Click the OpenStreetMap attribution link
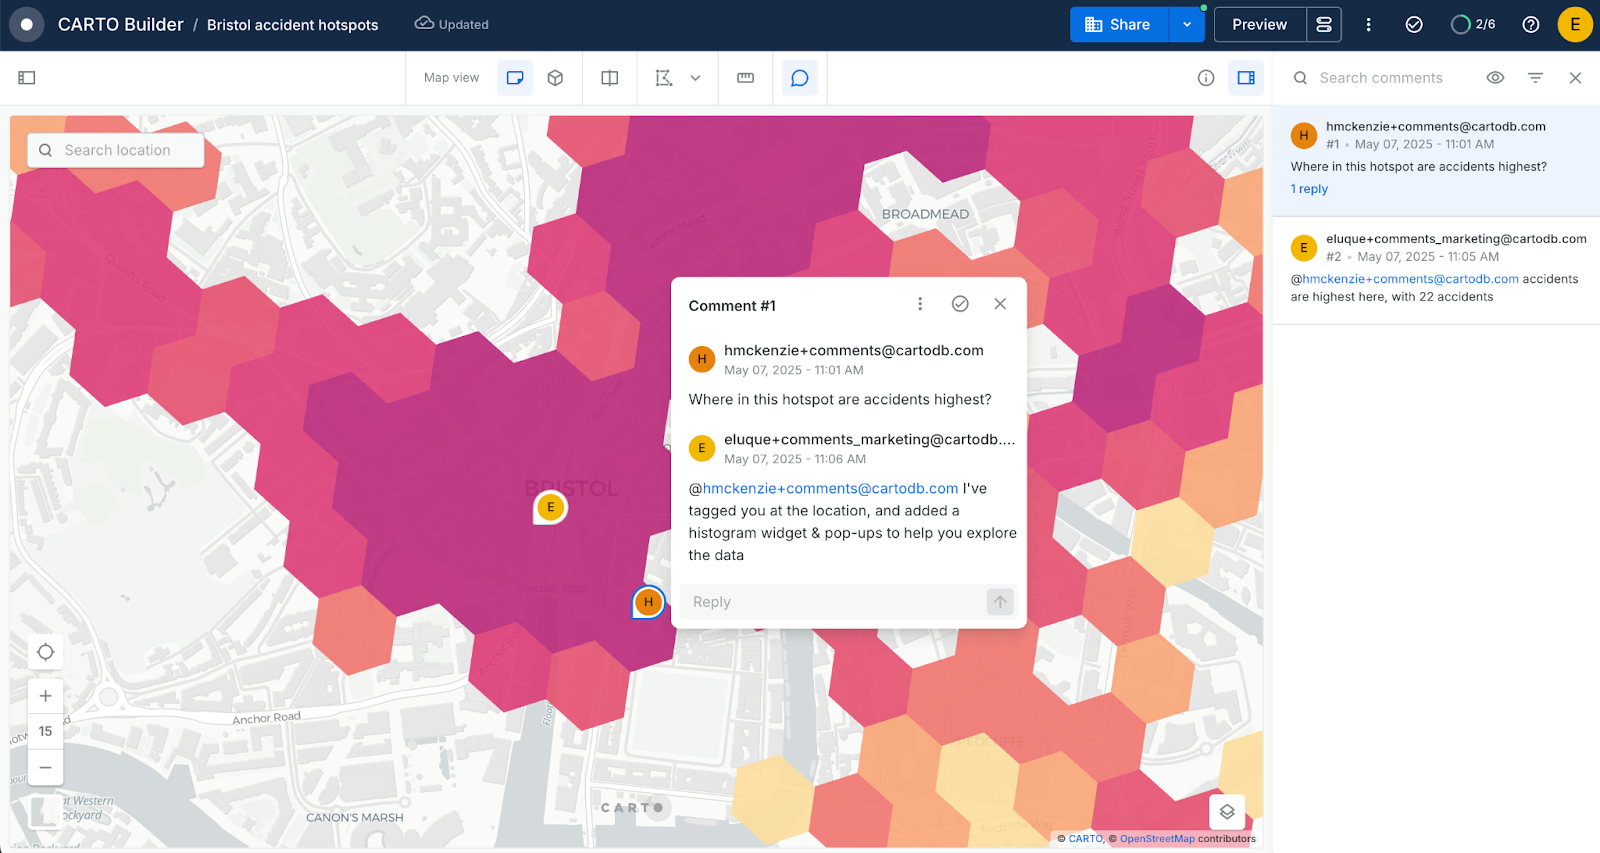Viewport: 1600px width, 853px height. point(1157,839)
